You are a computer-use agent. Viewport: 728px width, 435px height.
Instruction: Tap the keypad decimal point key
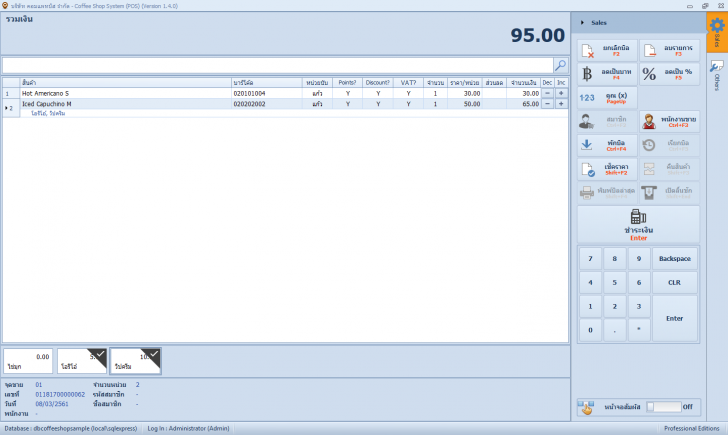pyautogui.click(x=614, y=330)
